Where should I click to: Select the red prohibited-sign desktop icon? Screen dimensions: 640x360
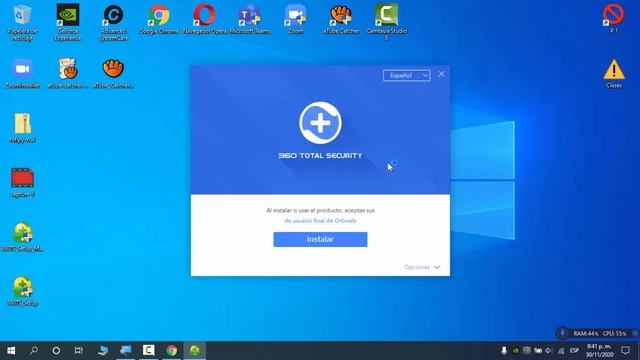pos(613,18)
